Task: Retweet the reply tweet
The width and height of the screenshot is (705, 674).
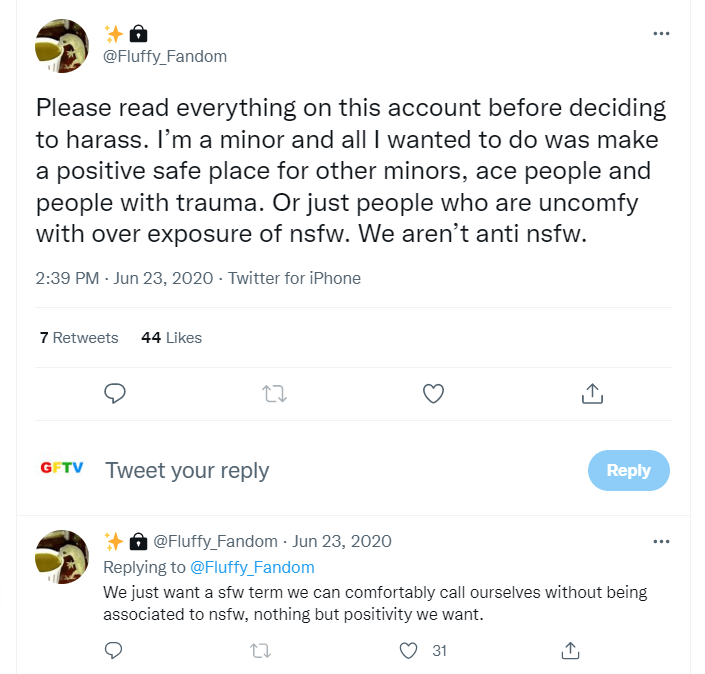Action: tap(260, 651)
